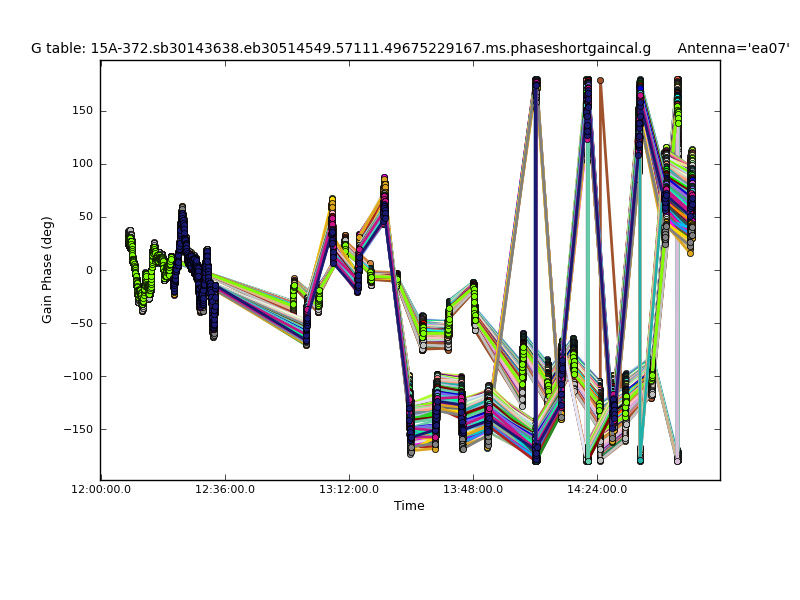Click the dark blue spike peak after 13:48

pyautogui.click(x=536, y=82)
